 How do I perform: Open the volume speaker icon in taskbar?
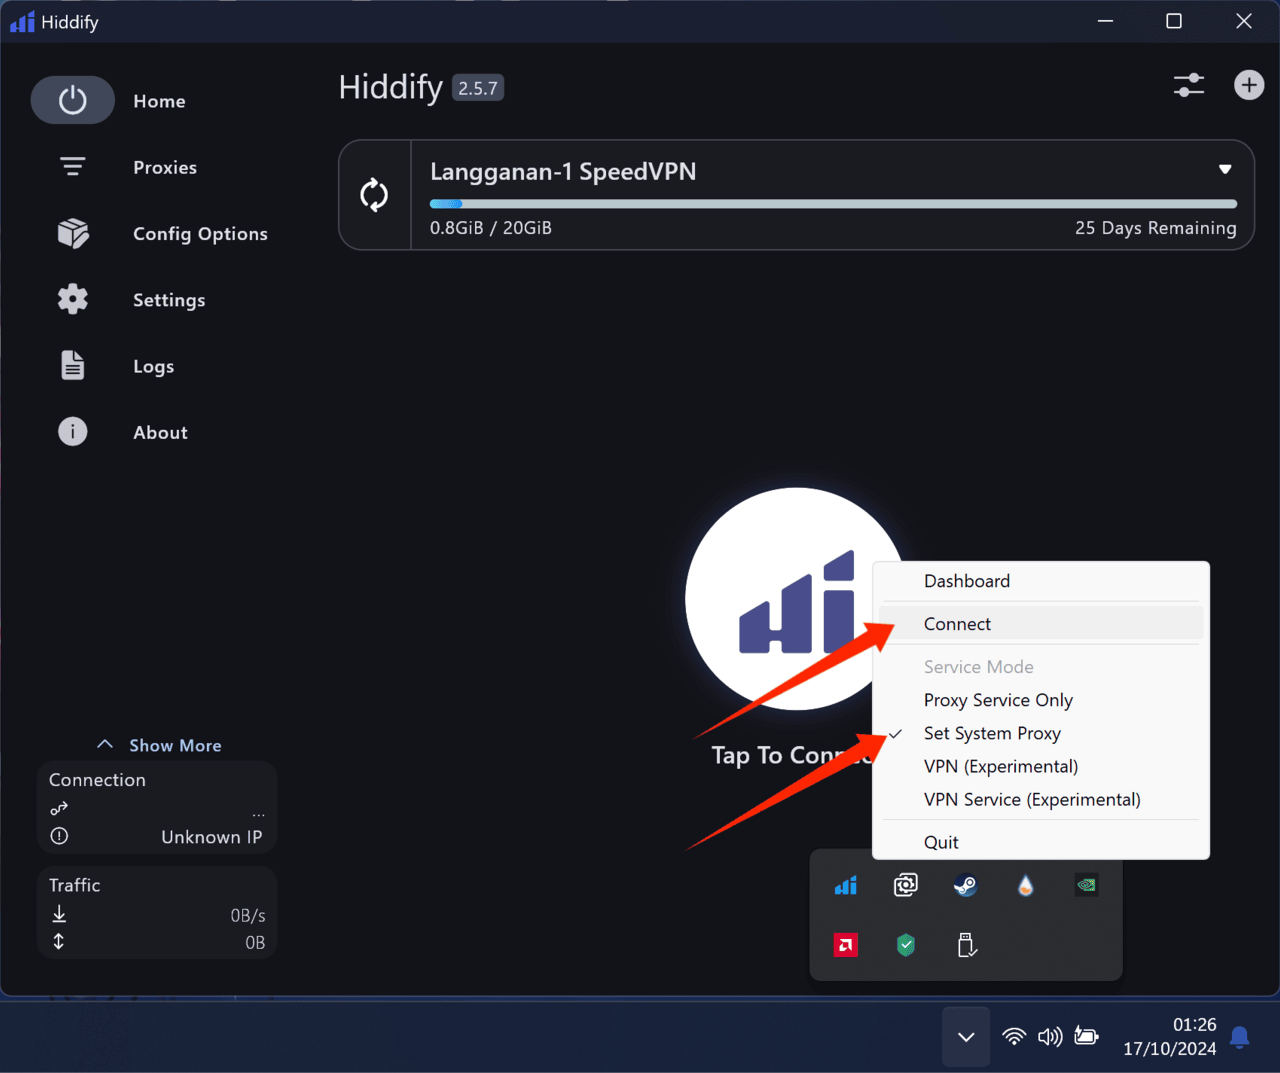tap(1050, 1036)
